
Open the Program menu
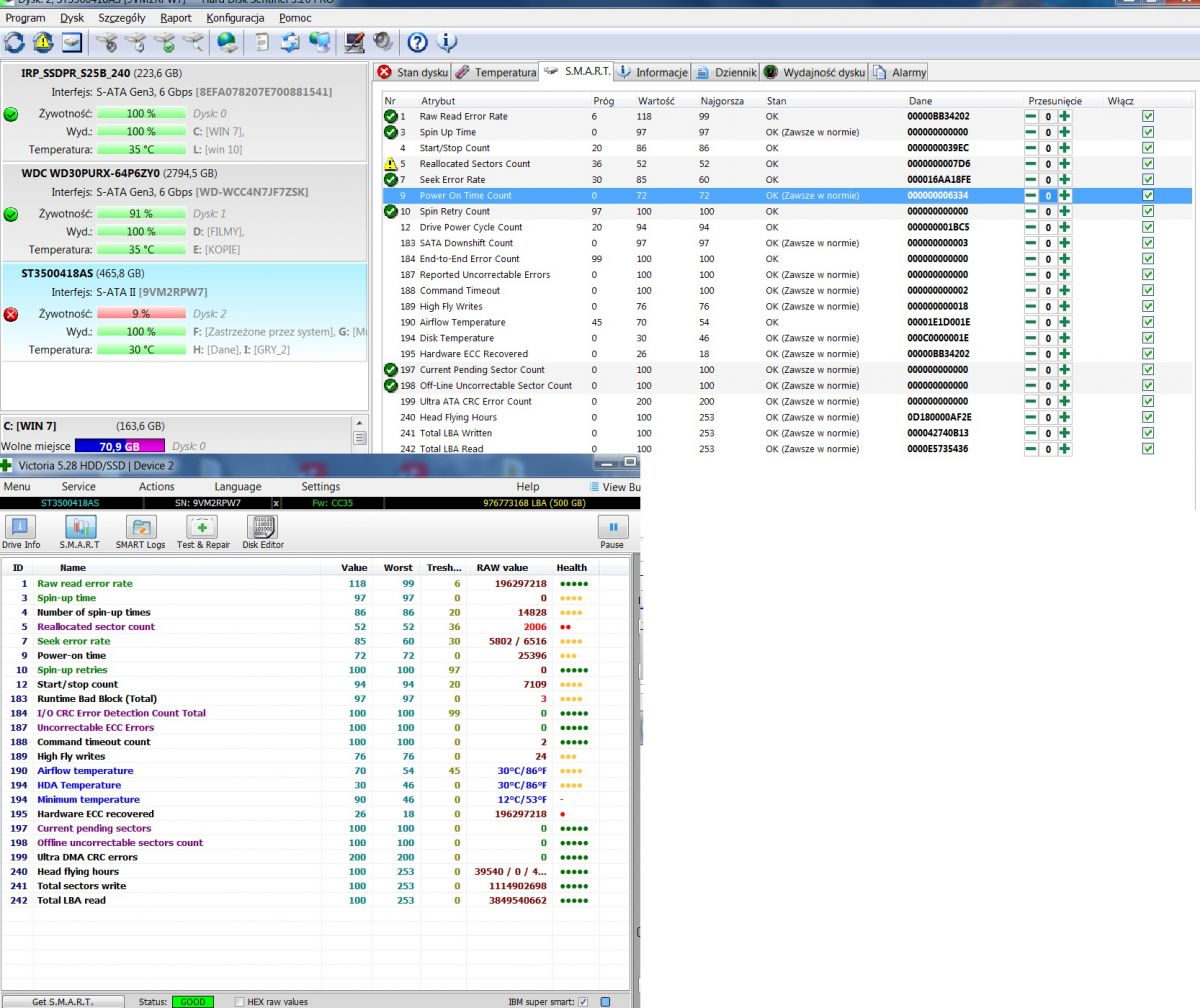click(25, 18)
